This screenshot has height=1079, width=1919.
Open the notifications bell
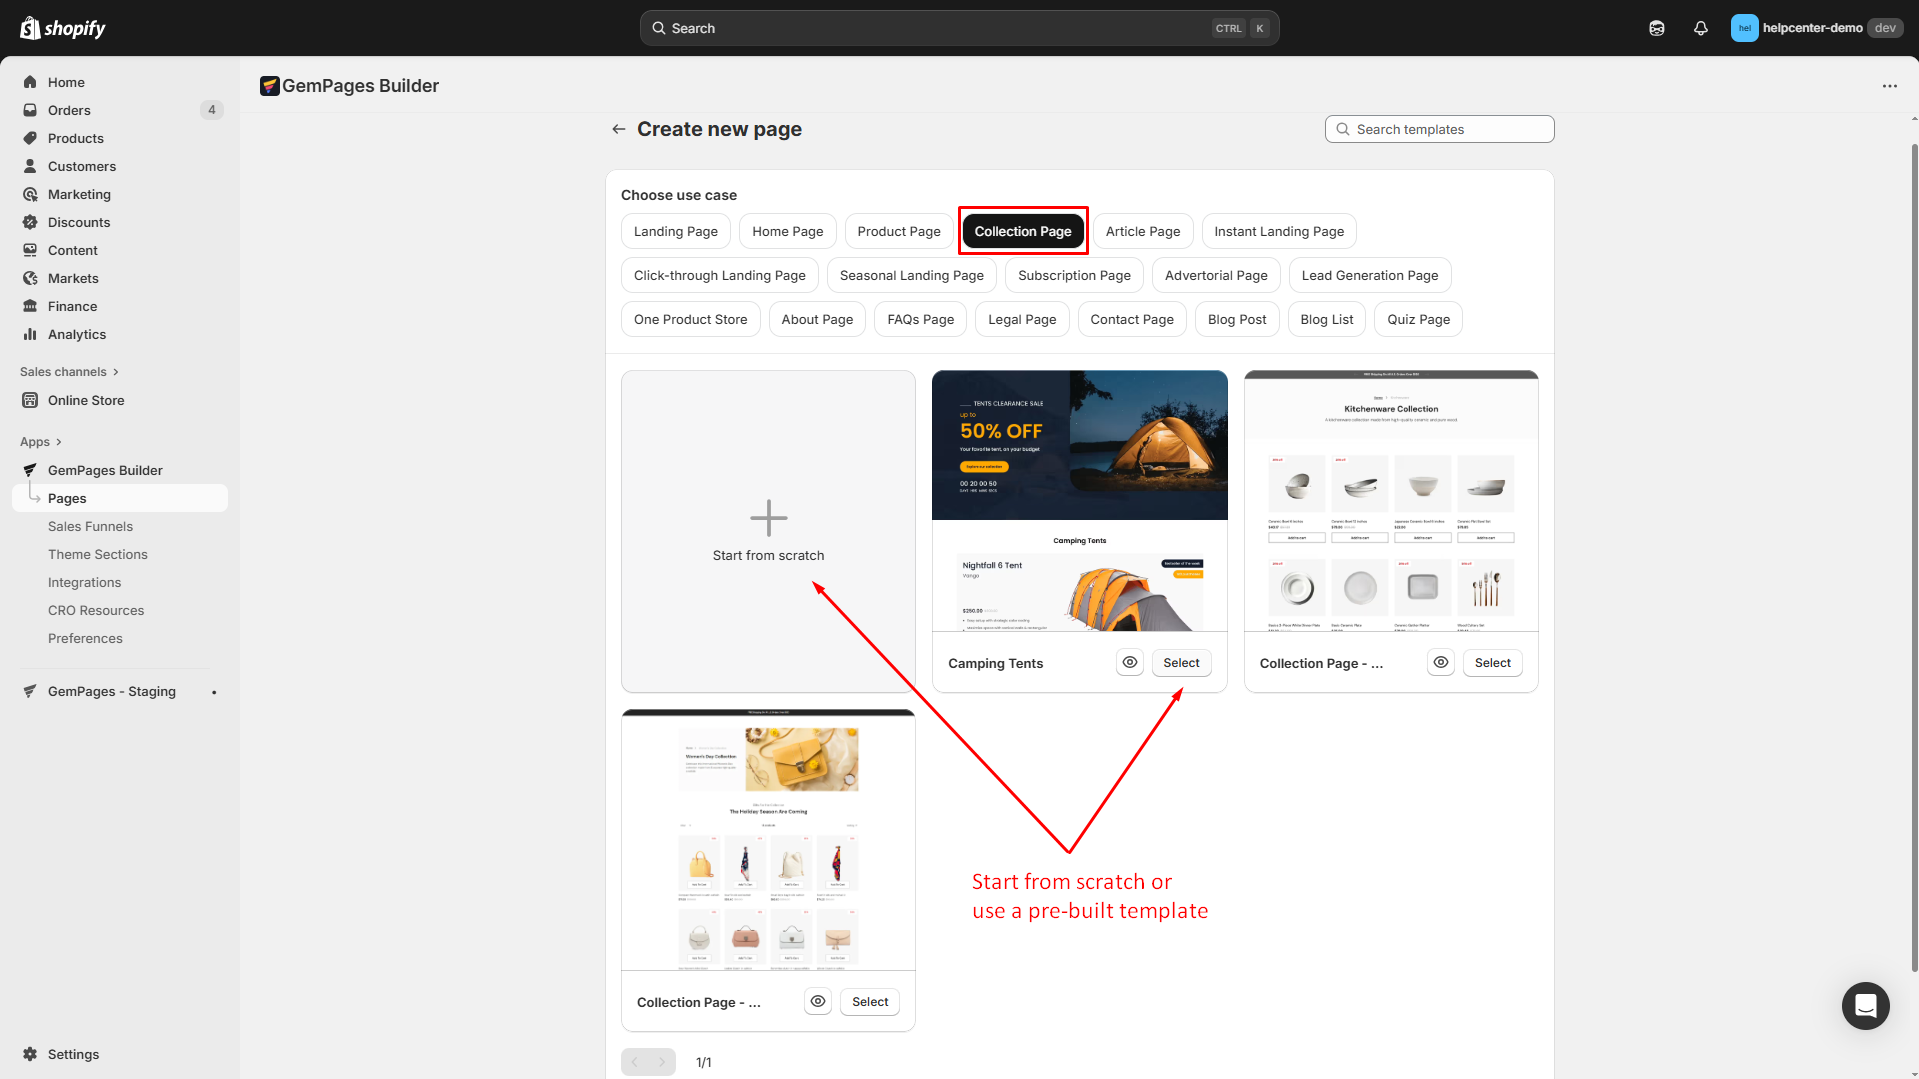pos(1700,28)
